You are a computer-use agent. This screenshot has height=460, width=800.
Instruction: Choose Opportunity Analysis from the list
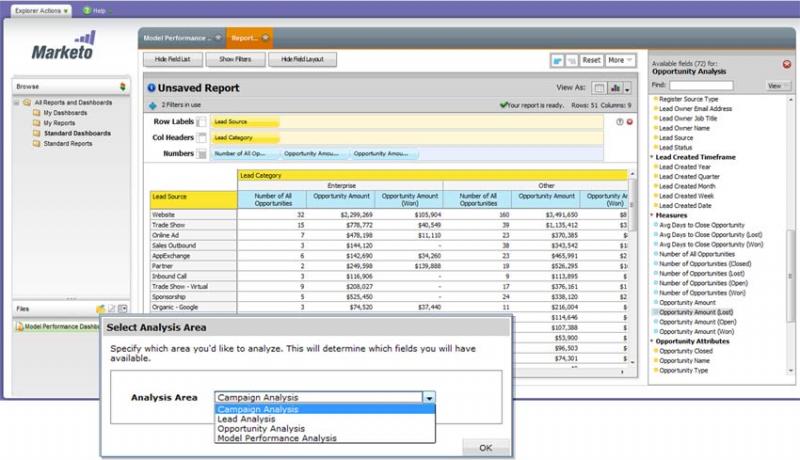(x=262, y=428)
